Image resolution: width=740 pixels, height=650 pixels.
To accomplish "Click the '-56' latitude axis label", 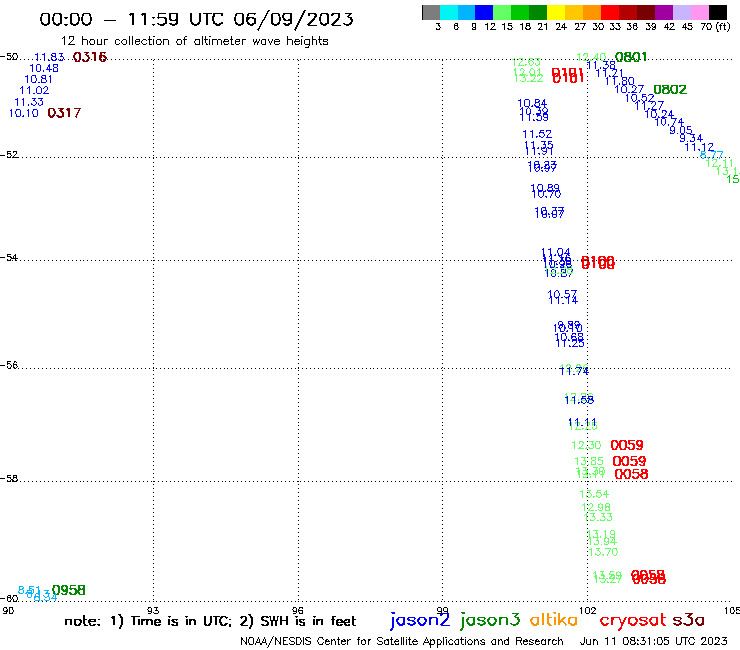I will 9,365.
